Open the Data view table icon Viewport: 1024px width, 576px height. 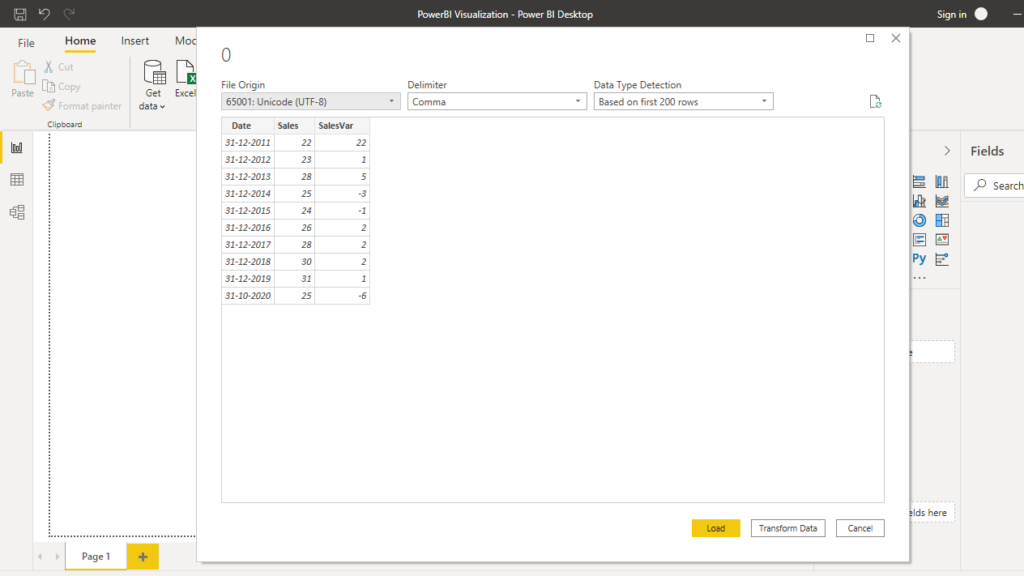(16, 180)
